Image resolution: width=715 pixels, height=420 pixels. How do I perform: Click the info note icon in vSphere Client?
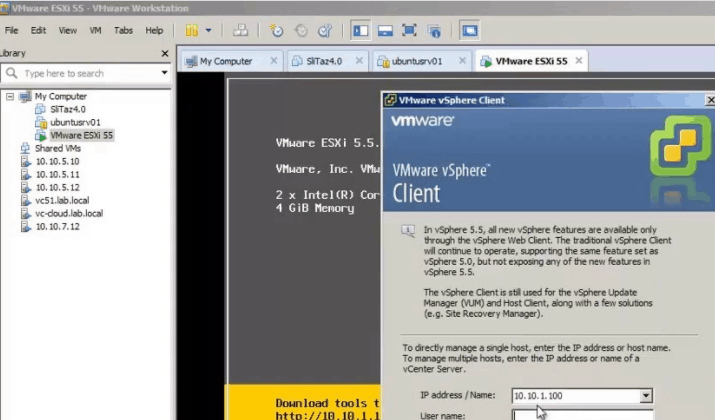(408, 231)
